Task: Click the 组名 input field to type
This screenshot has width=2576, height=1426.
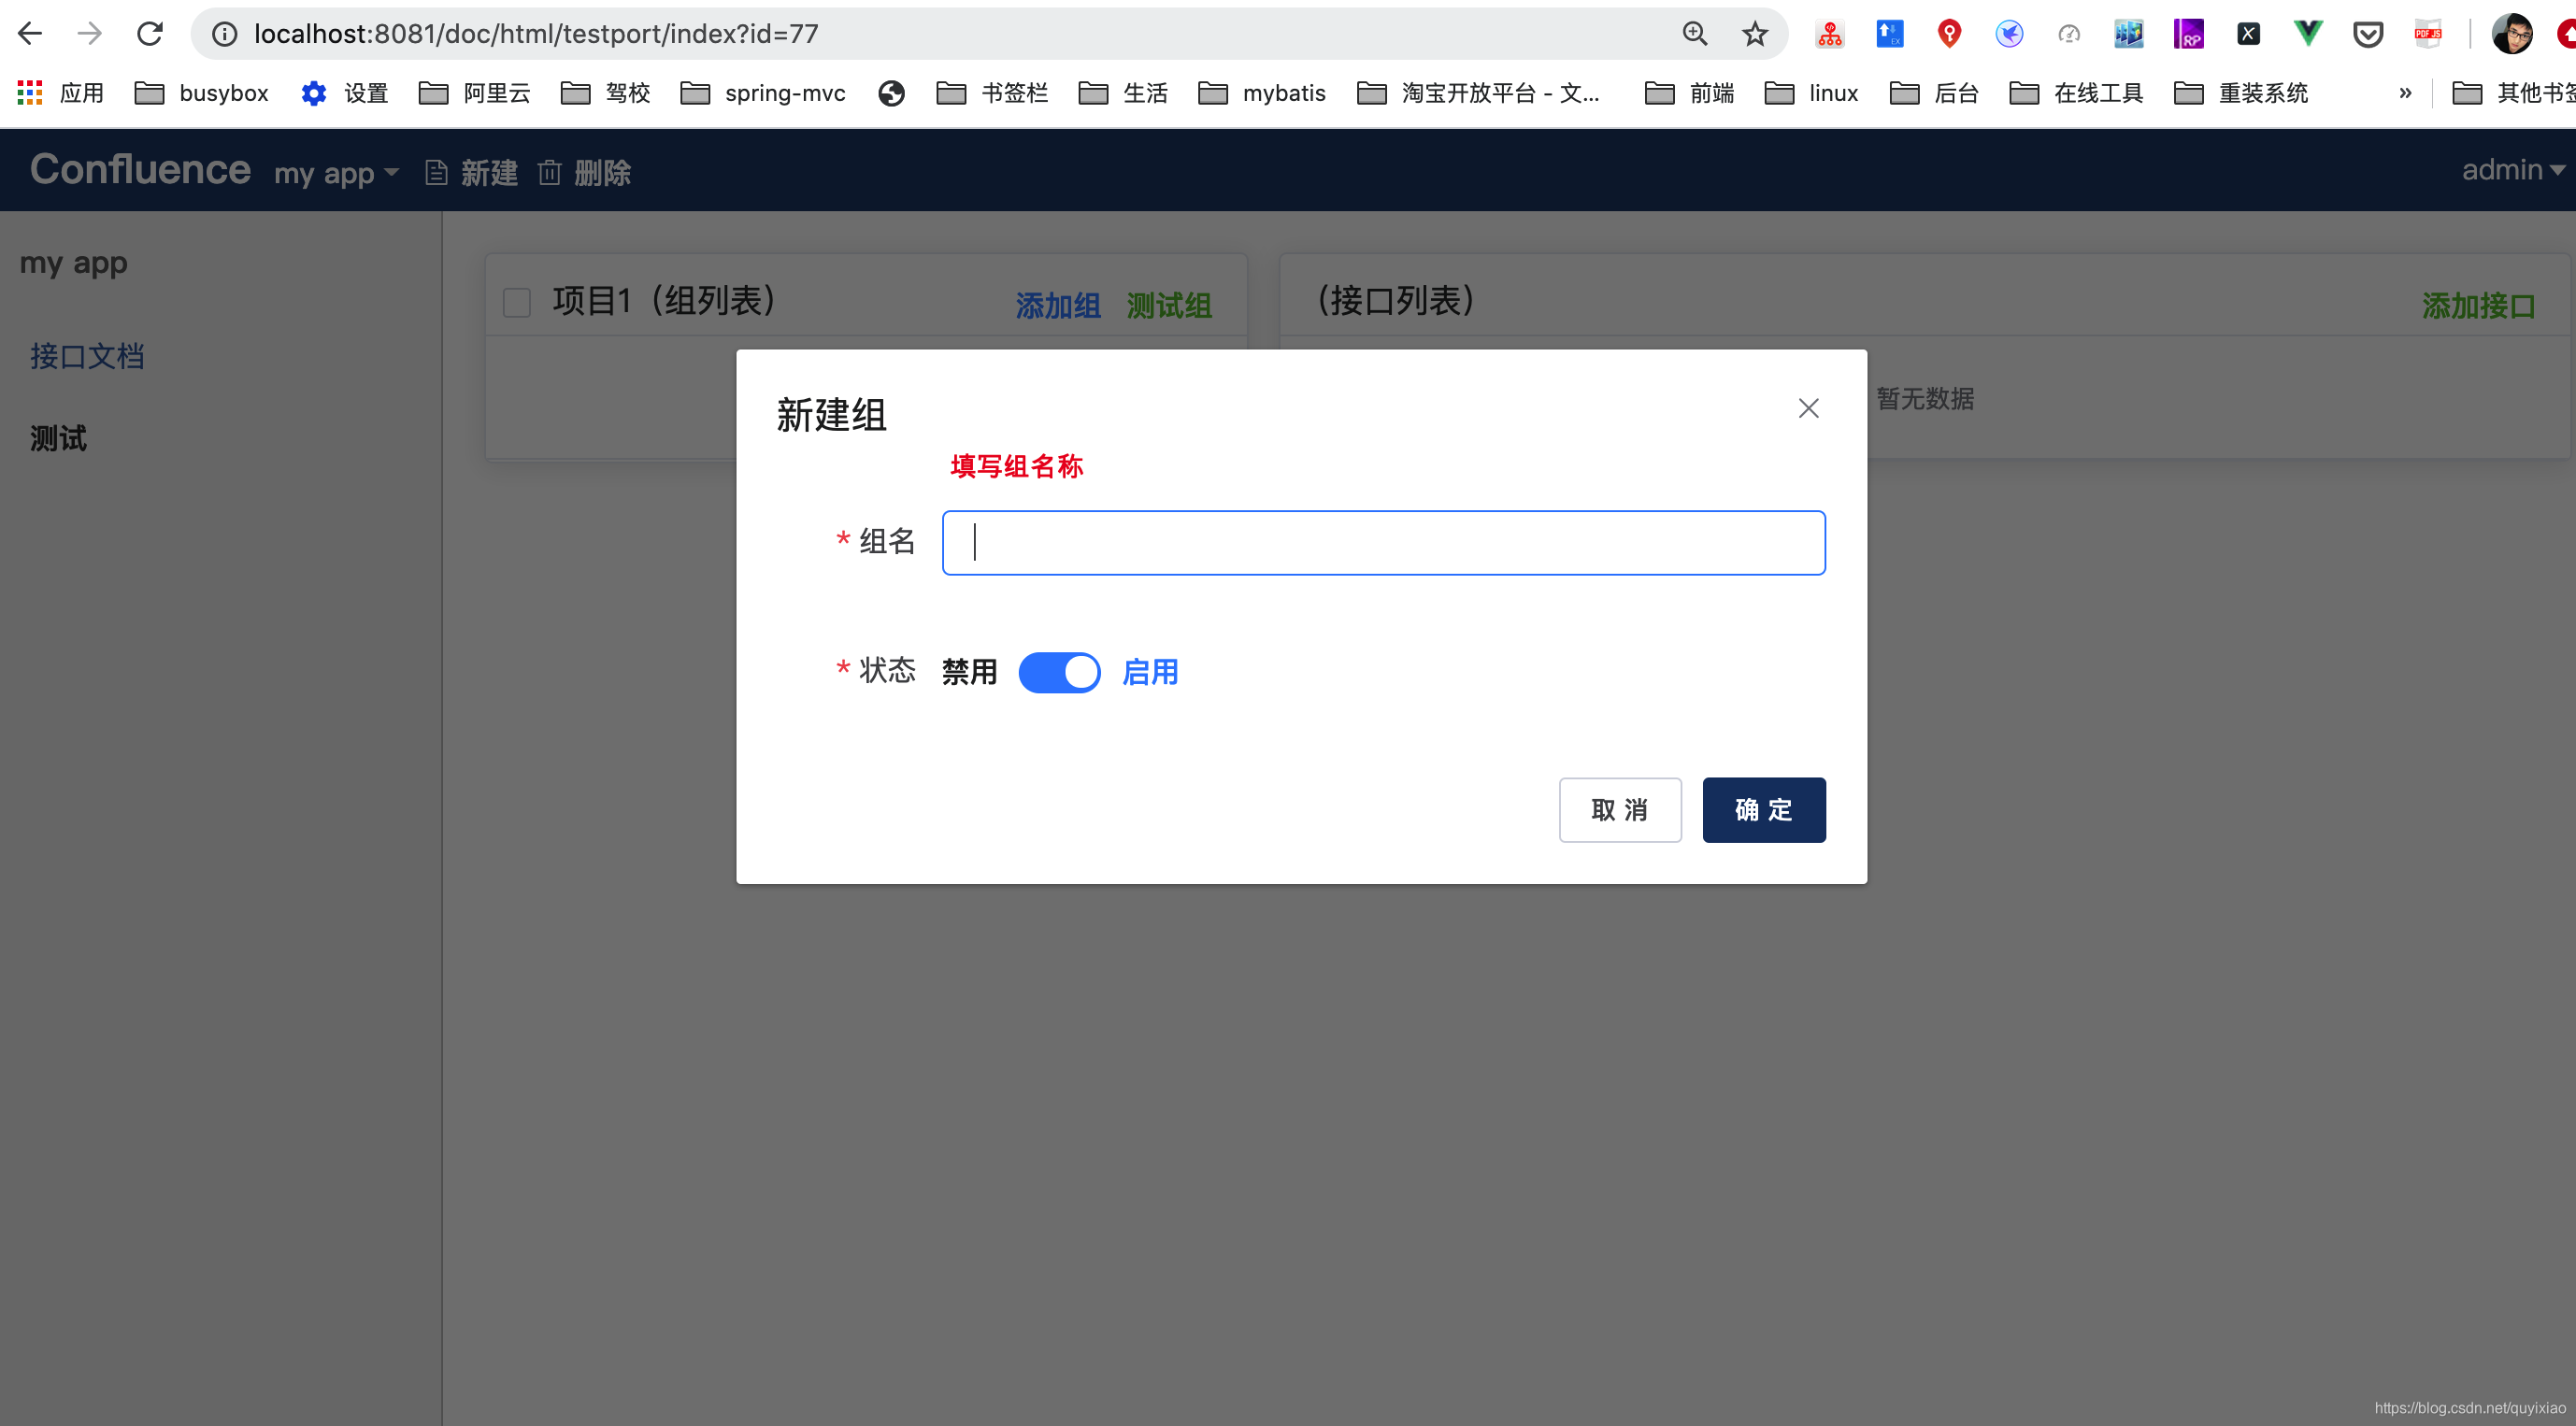Action: [x=1383, y=541]
